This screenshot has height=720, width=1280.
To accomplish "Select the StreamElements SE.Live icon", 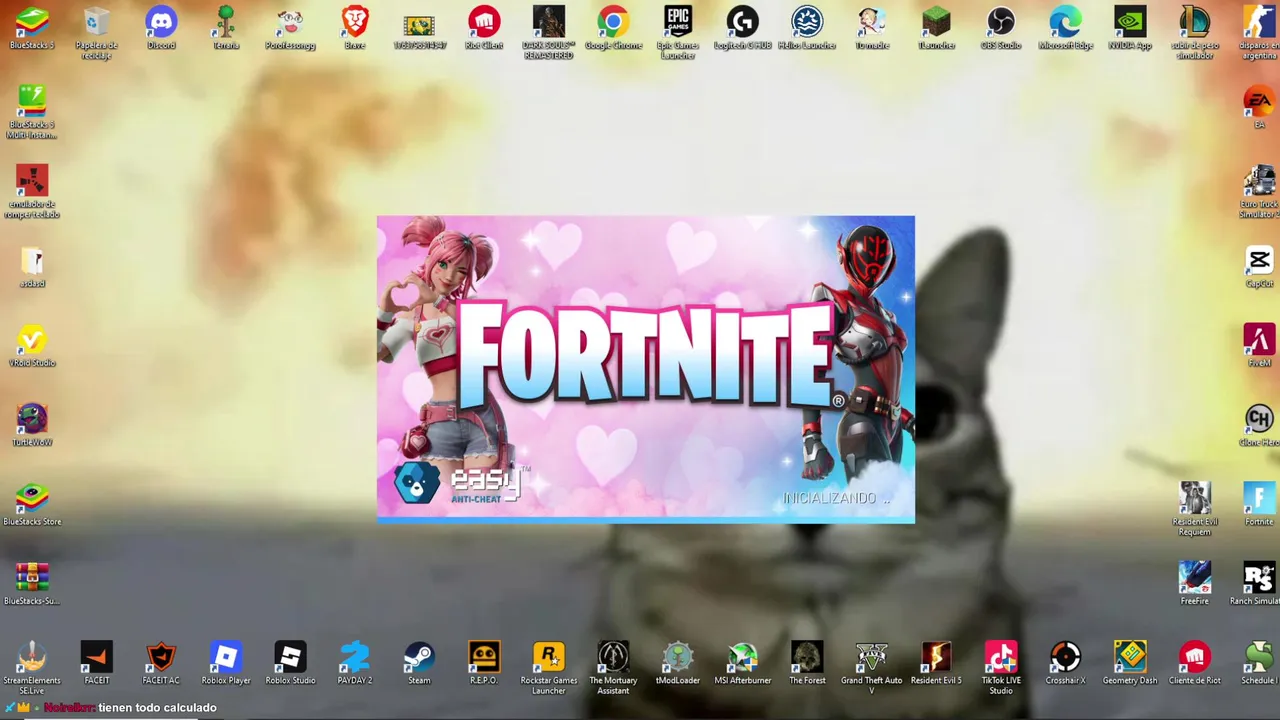I will click(x=32, y=667).
